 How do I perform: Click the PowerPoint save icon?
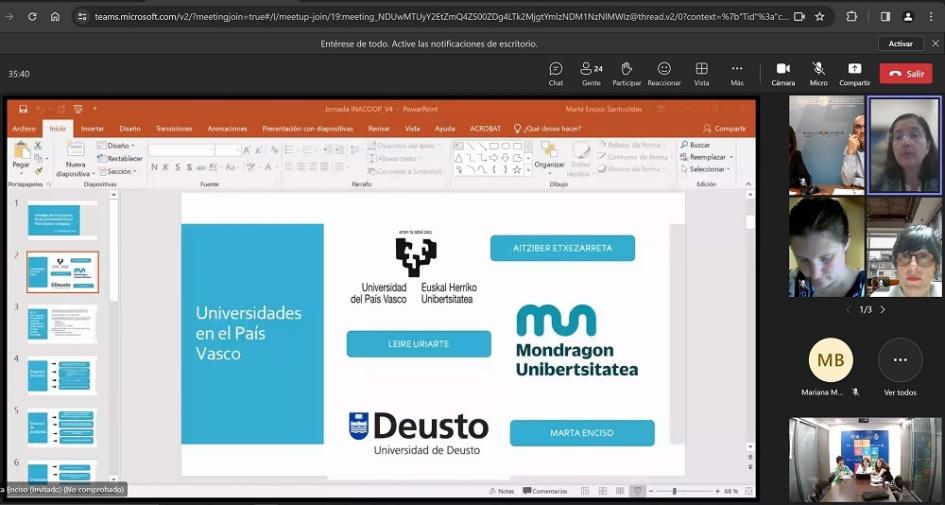coord(23,109)
